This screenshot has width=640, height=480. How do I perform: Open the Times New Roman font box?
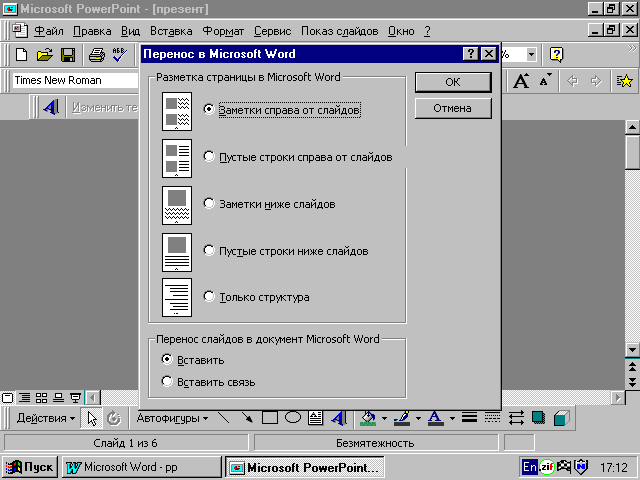click(76, 80)
